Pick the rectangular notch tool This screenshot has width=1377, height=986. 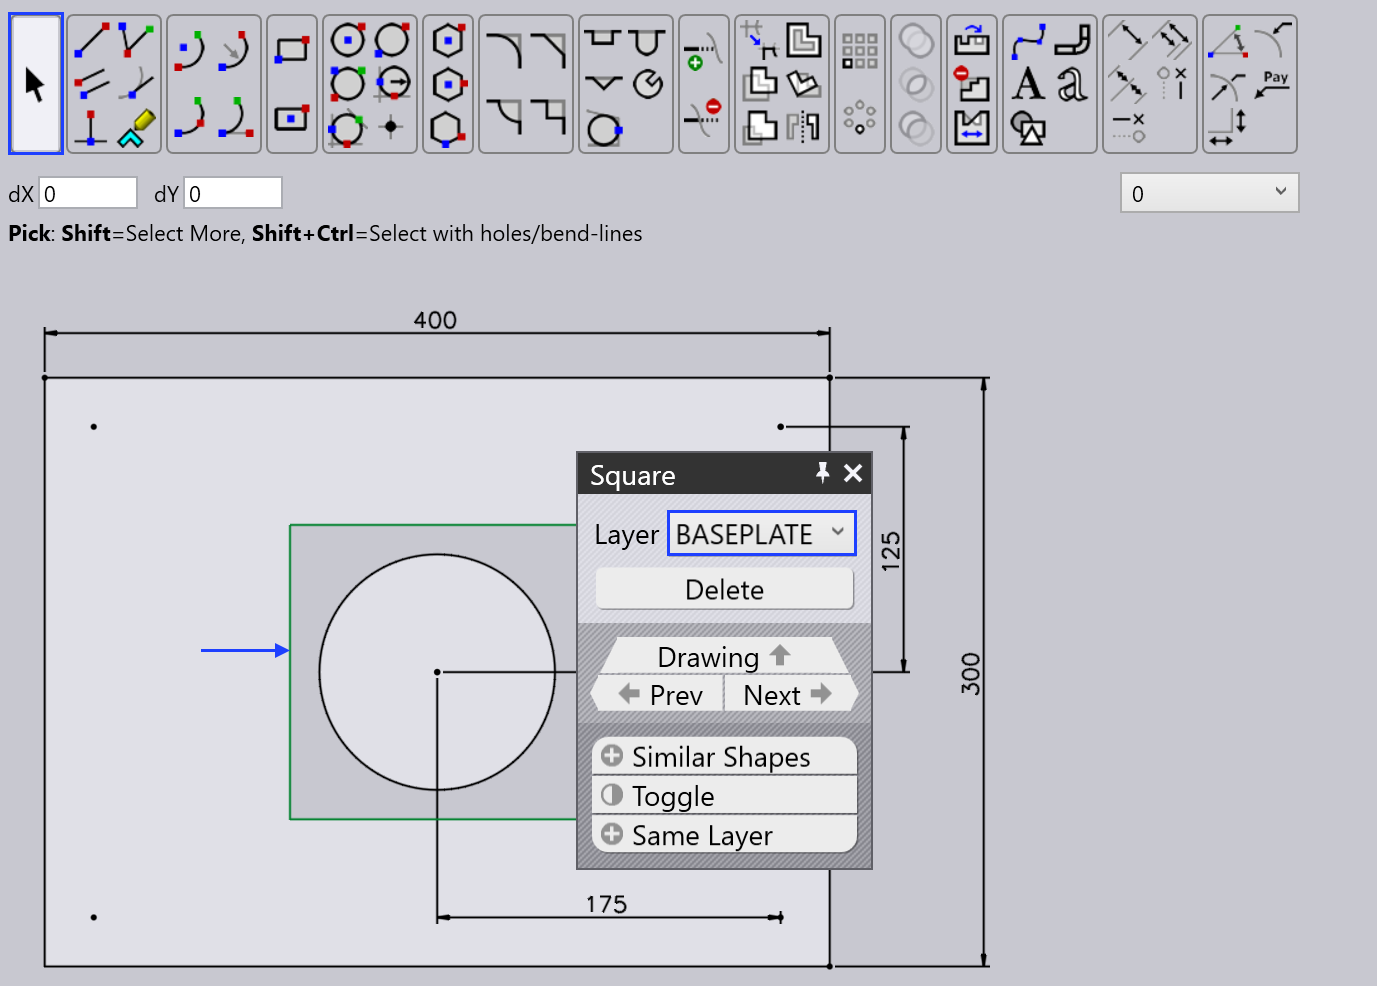pos(603,40)
